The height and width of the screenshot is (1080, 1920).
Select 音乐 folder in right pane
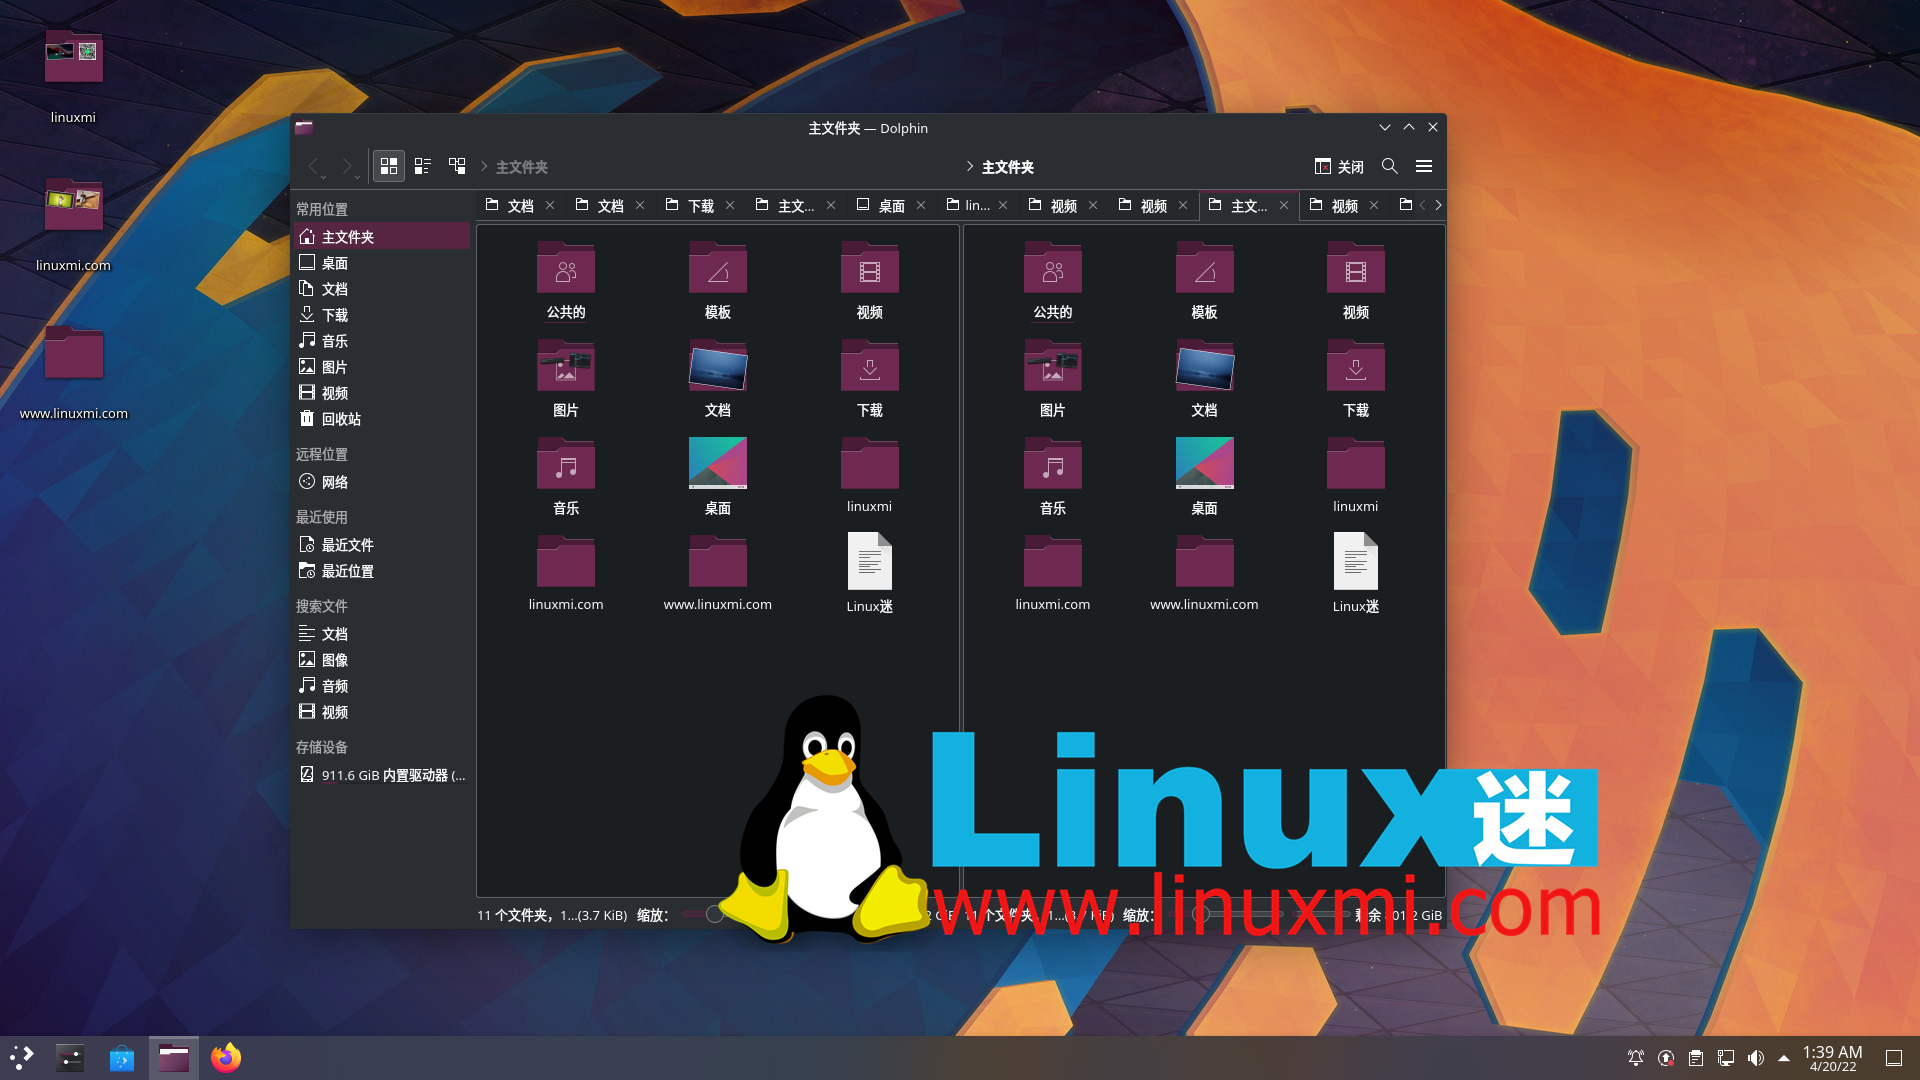[x=1053, y=476]
